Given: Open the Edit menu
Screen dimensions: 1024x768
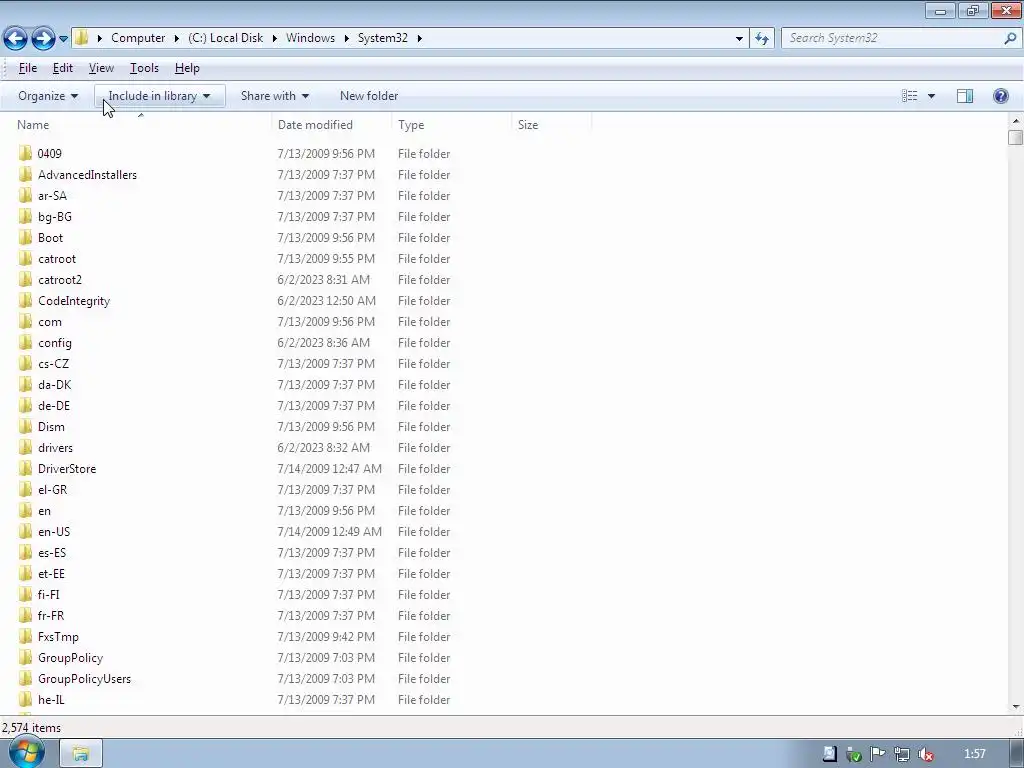Looking at the screenshot, I should 63,68.
